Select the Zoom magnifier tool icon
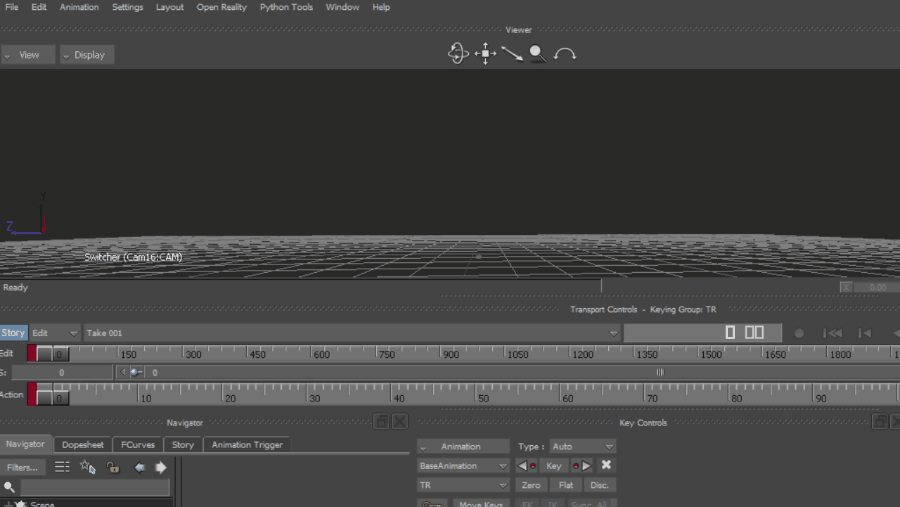Viewport: 900px width, 507px height. [537, 53]
